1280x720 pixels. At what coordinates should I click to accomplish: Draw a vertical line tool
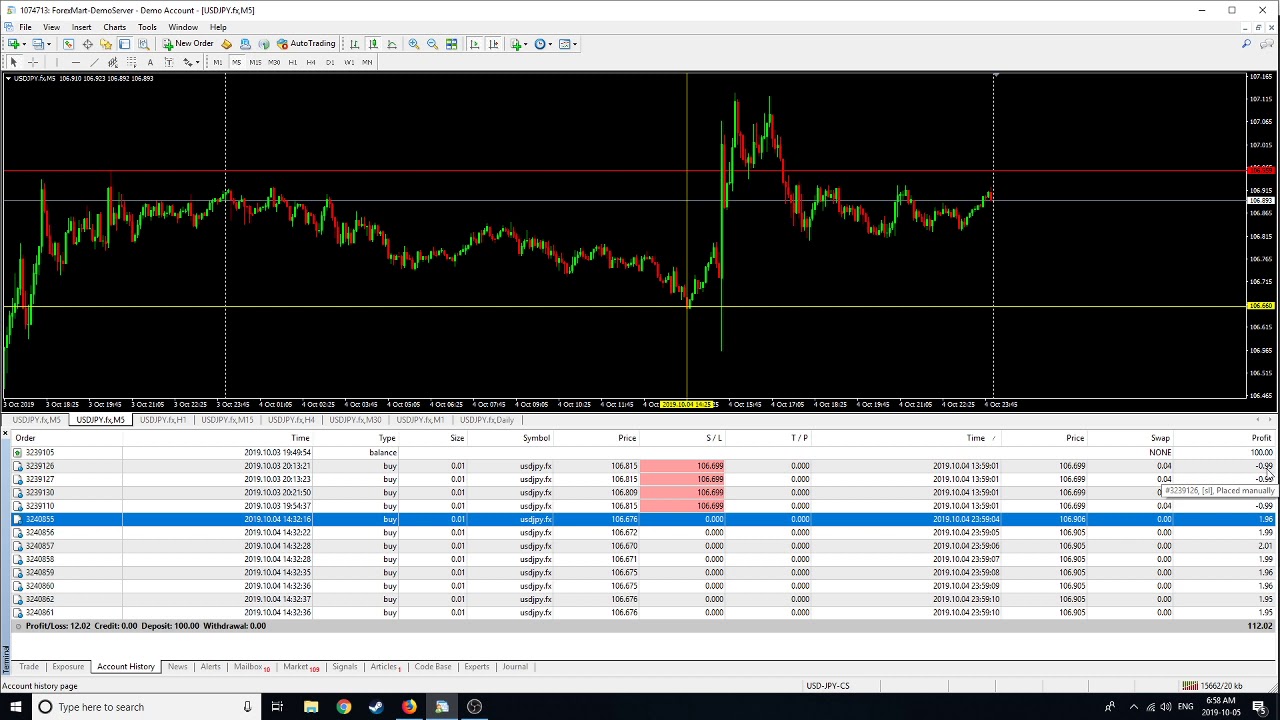click(57, 62)
